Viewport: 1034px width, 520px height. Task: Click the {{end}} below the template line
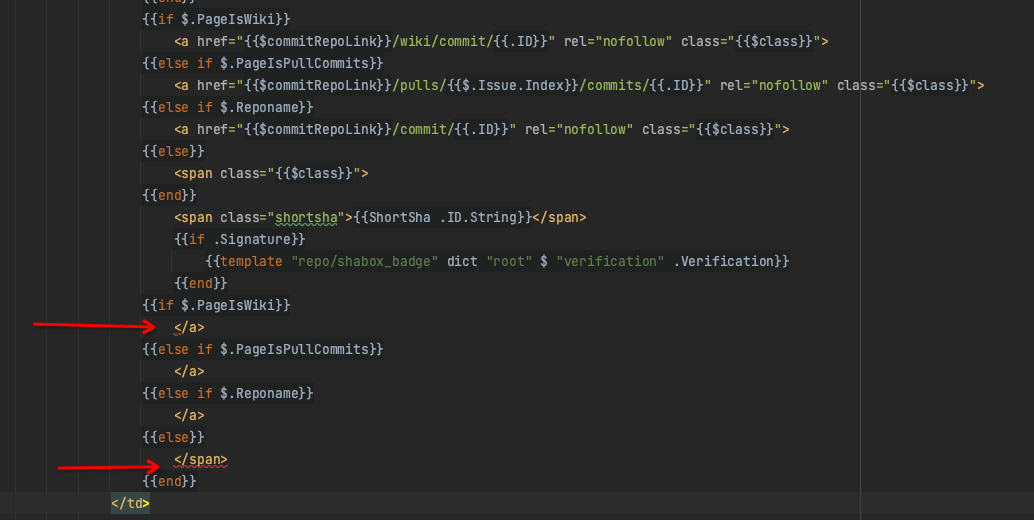point(201,283)
